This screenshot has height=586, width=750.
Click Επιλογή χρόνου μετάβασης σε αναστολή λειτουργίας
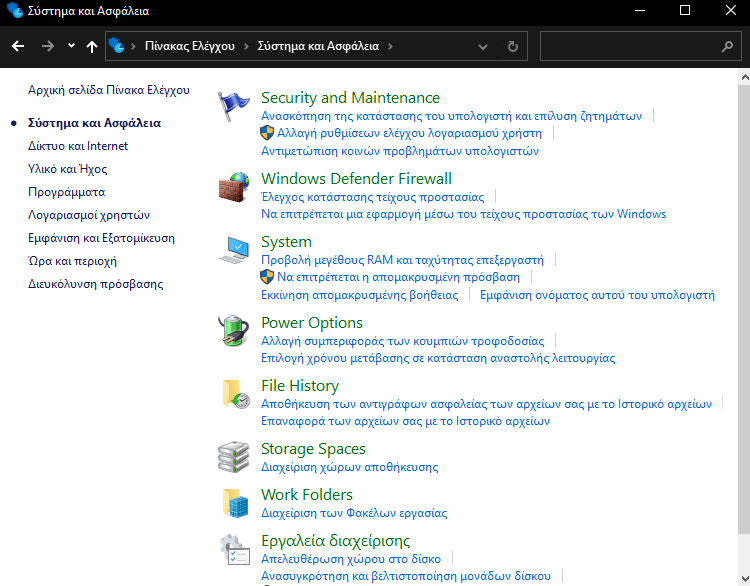pyautogui.click(x=438, y=358)
